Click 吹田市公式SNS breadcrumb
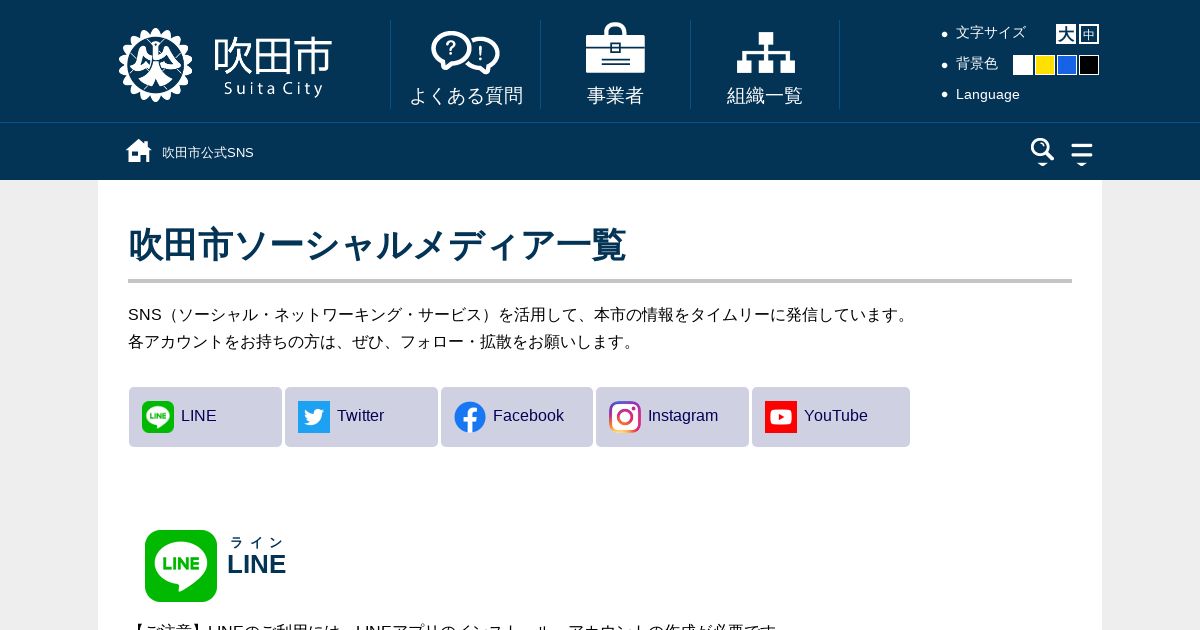1200x630 pixels. pyautogui.click(x=208, y=152)
